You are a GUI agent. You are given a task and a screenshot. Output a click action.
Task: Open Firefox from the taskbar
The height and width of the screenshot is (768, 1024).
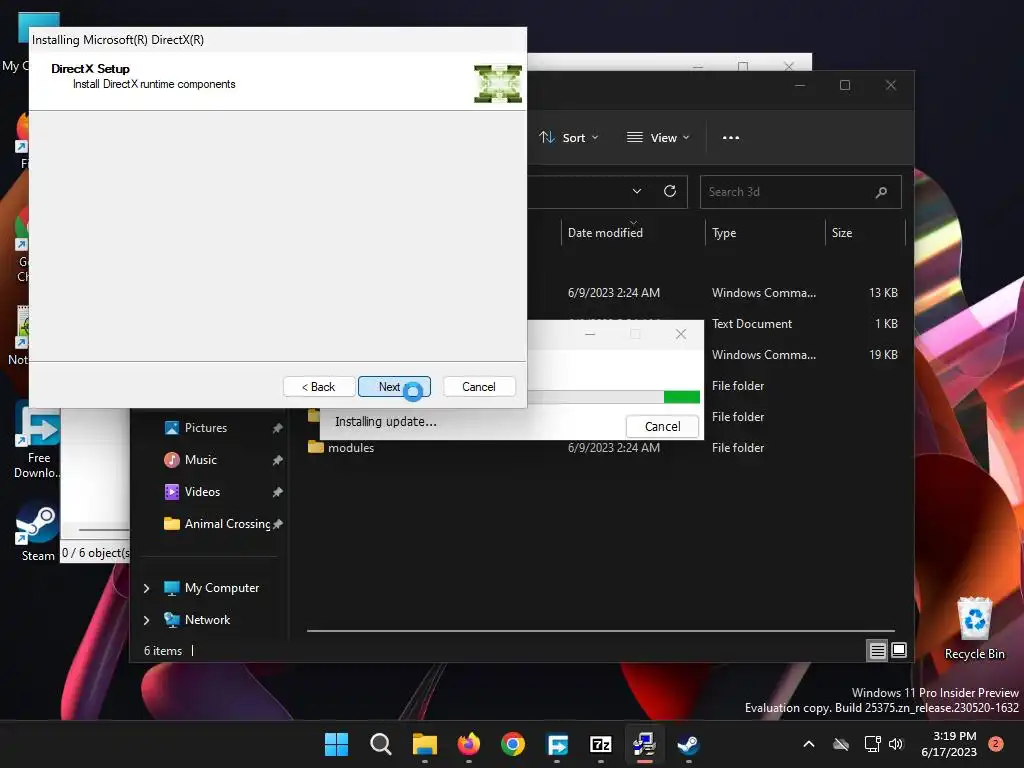coord(468,744)
